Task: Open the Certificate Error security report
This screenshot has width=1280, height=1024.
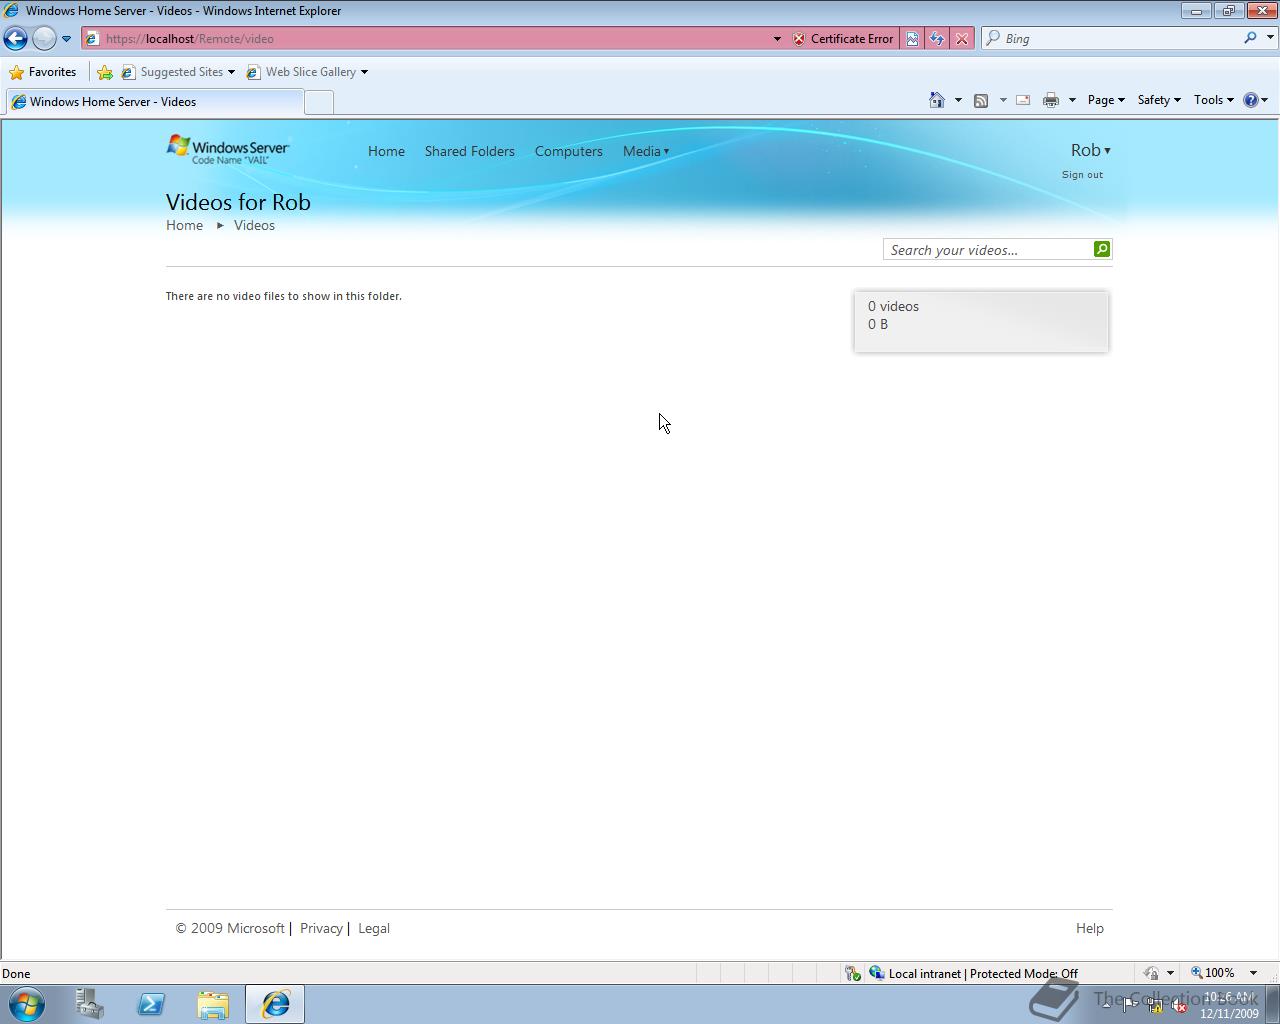Action: [x=842, y=38]
